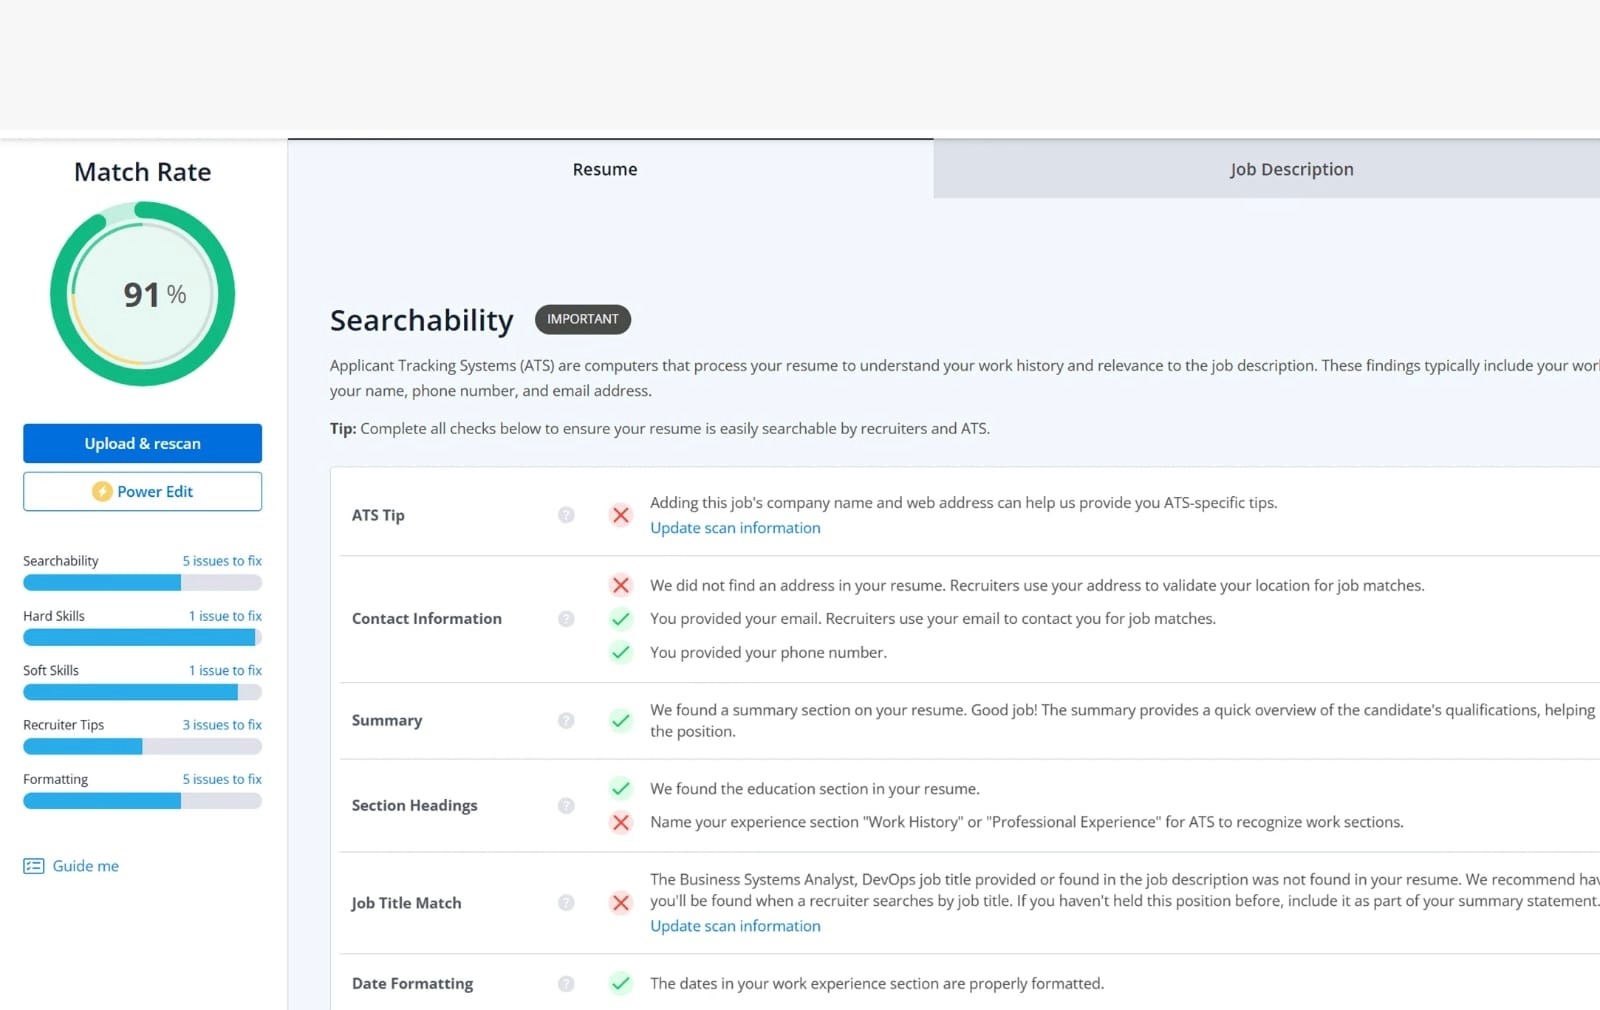View Hard Skills 1 issue to fix
Image resolution: width=1600 pixels, height=1010 pixels.
click(x=225, y=616)
